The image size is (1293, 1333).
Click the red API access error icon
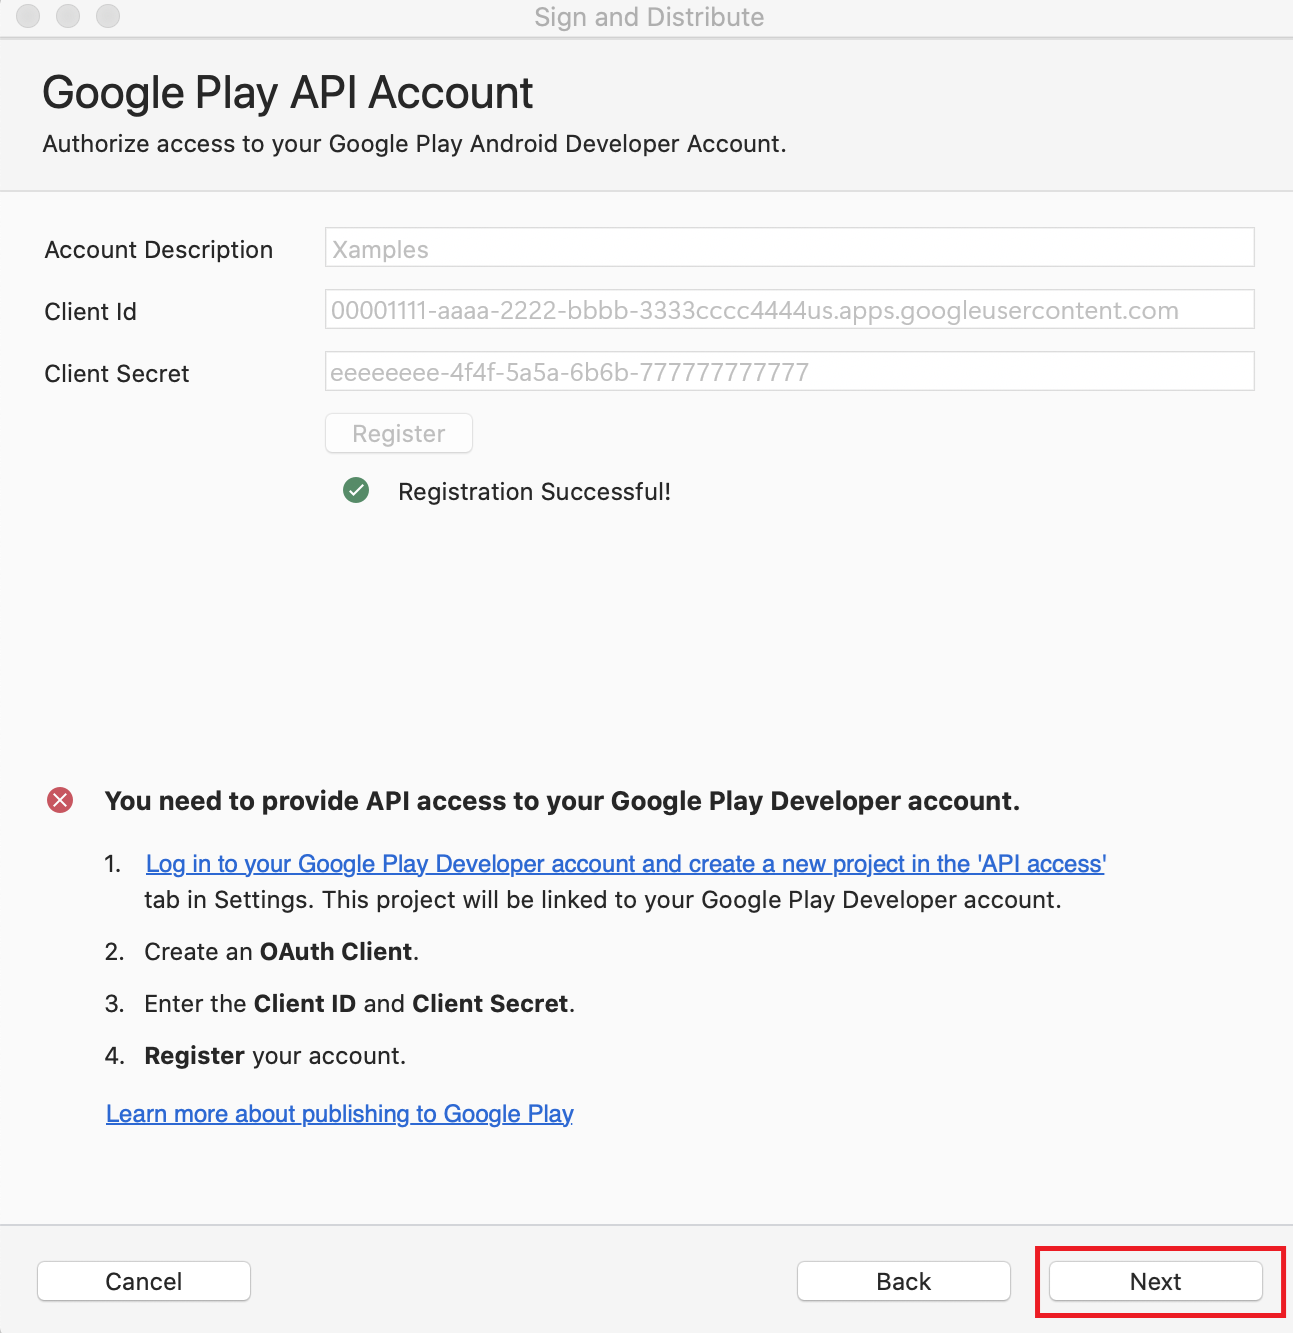coord(60,800)
